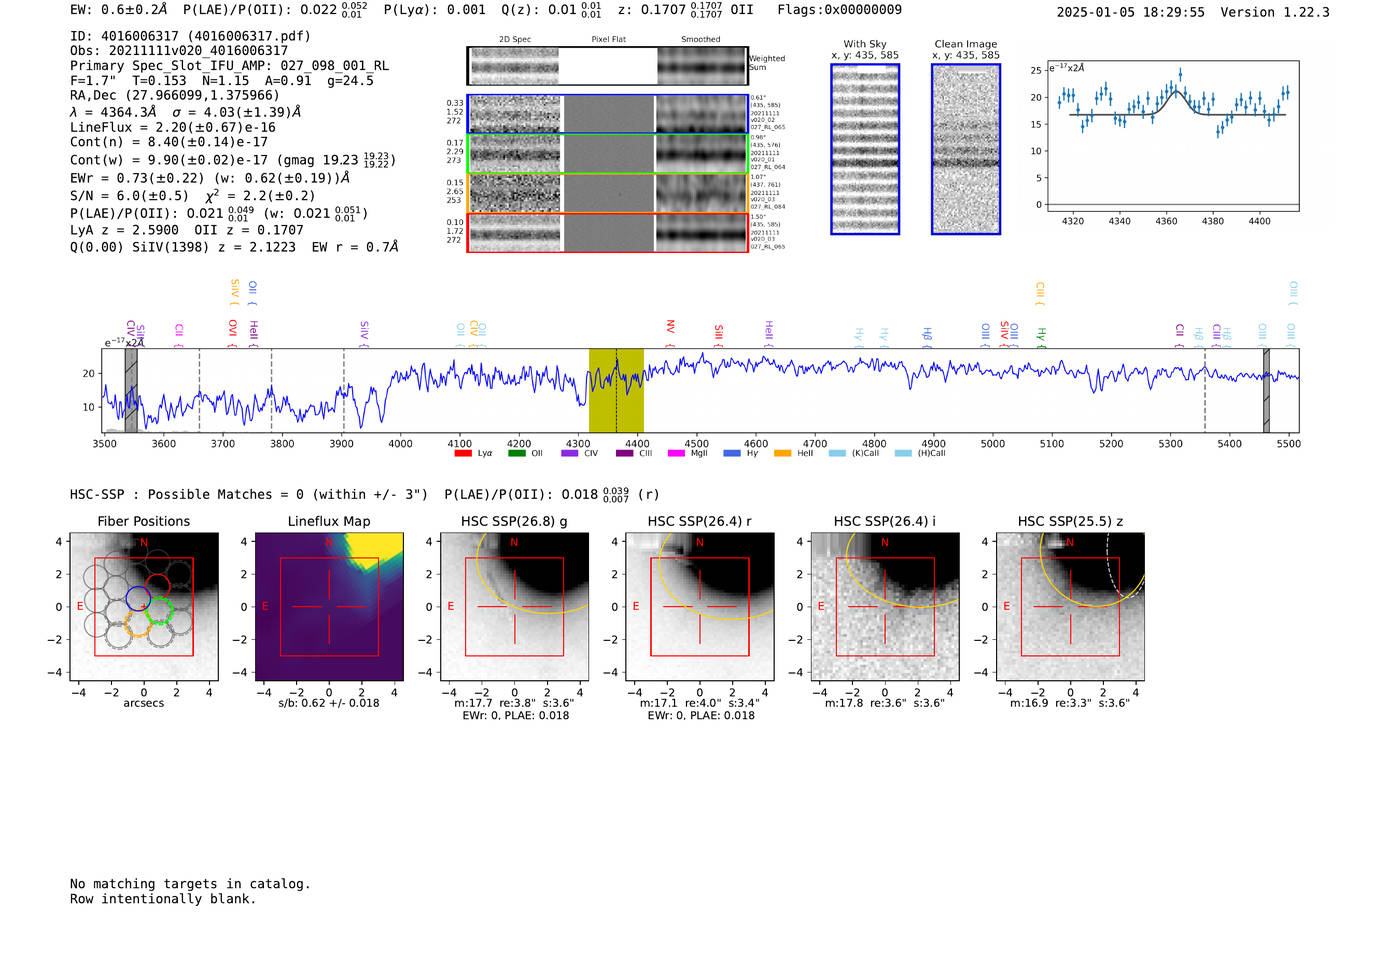Viewport: 1400px width, 953px height.
Task: Click the grey hatched band near 5460 Å
Action: (x=1266, y=391)
